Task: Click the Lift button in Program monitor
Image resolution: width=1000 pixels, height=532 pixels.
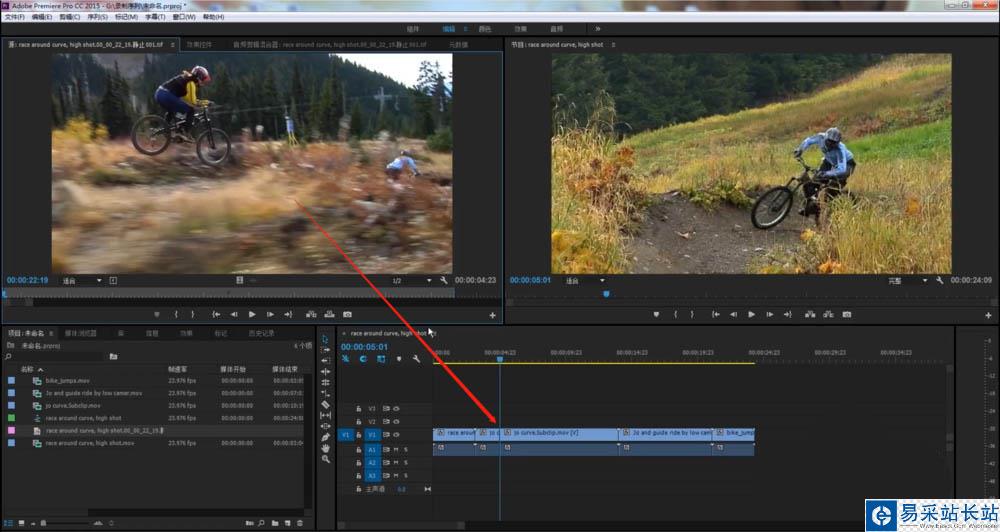Action: (x=810, y=314)
